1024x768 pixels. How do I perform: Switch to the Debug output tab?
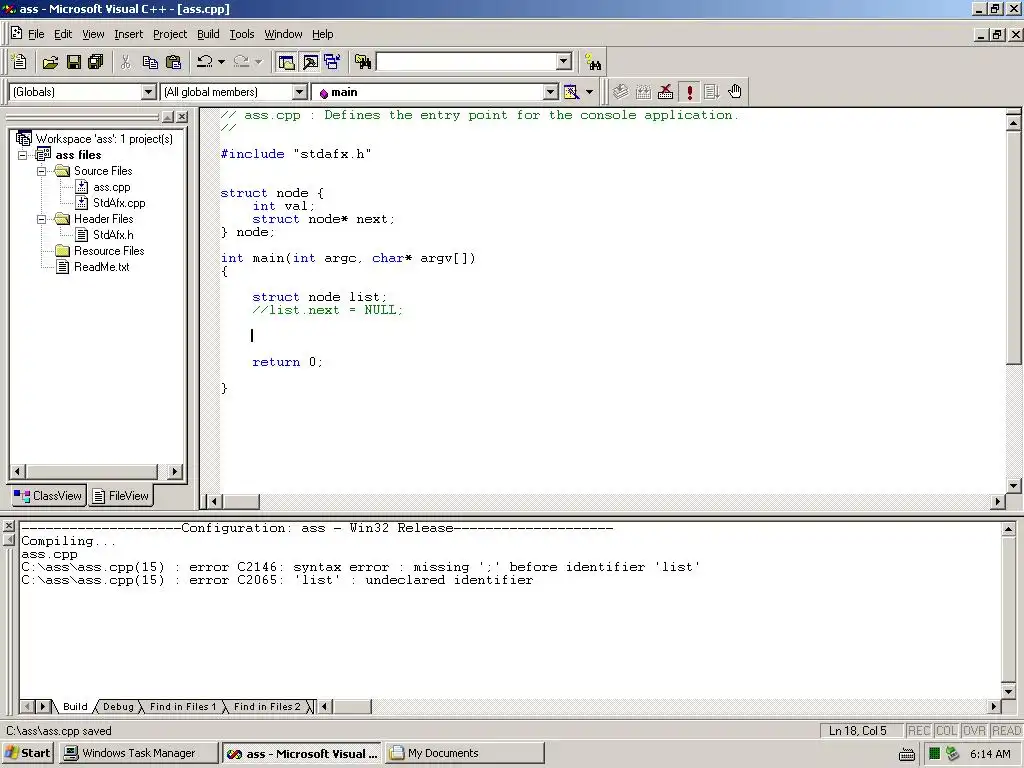pyautogui.click(x=118, y=707)
